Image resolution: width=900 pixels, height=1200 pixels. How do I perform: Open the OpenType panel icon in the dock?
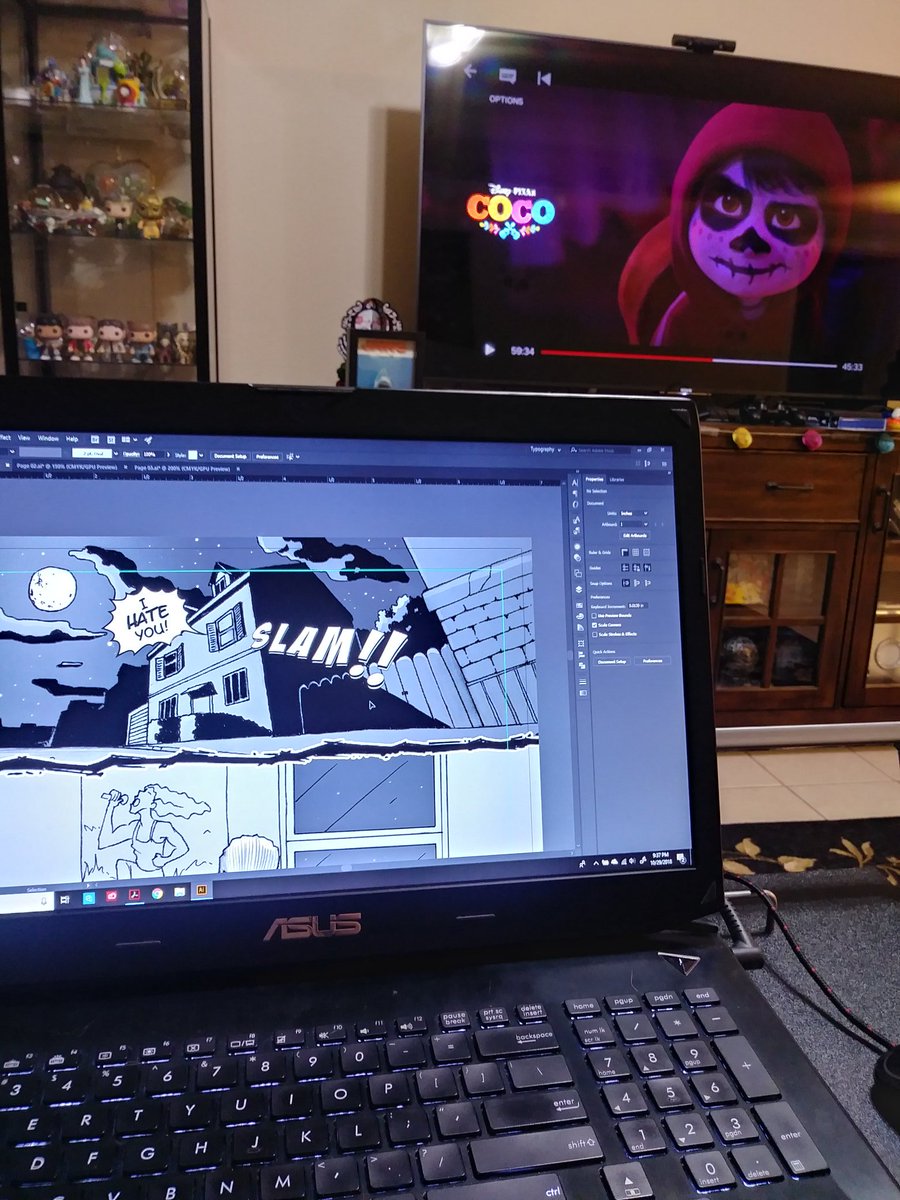coord(576,504)
